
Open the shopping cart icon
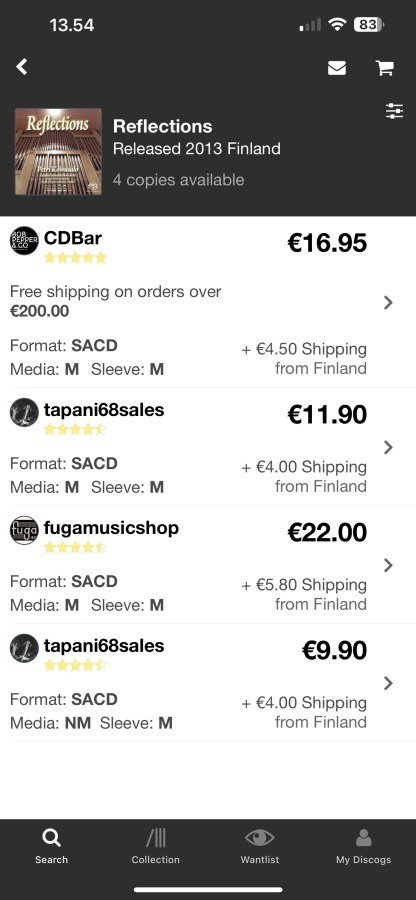(x=384, y=68)
